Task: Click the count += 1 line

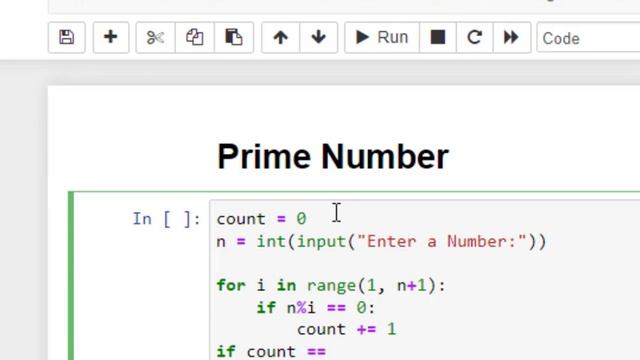Action: coord(347,329)
